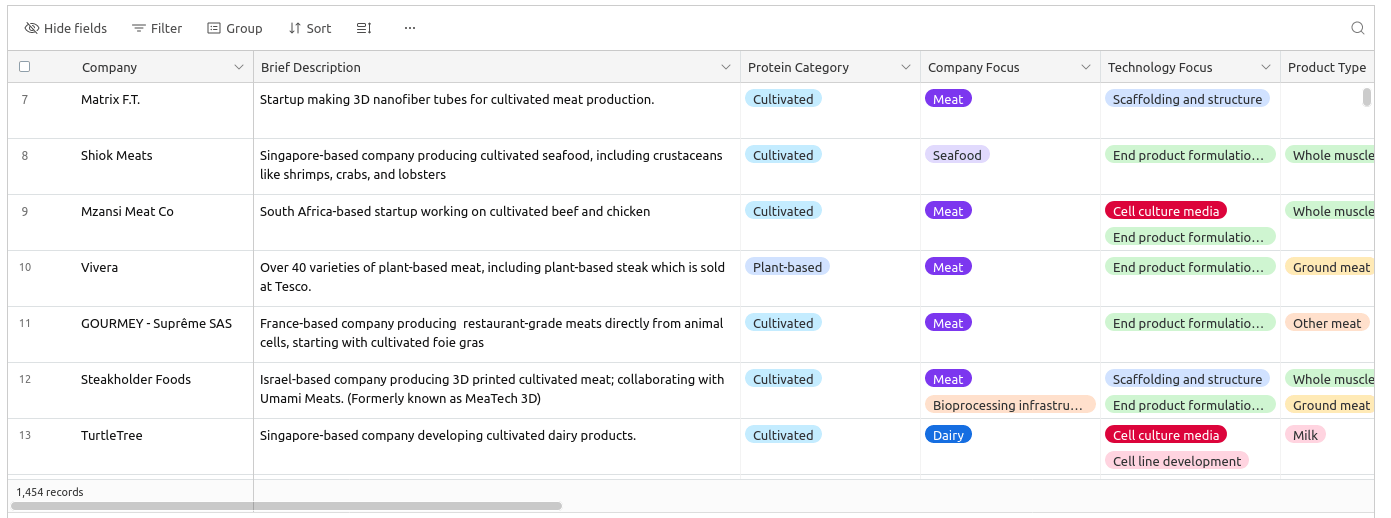Screen dimensions: 1391x518
Task: Toggle the select-all checkbox in header
Action: (25, 67)
